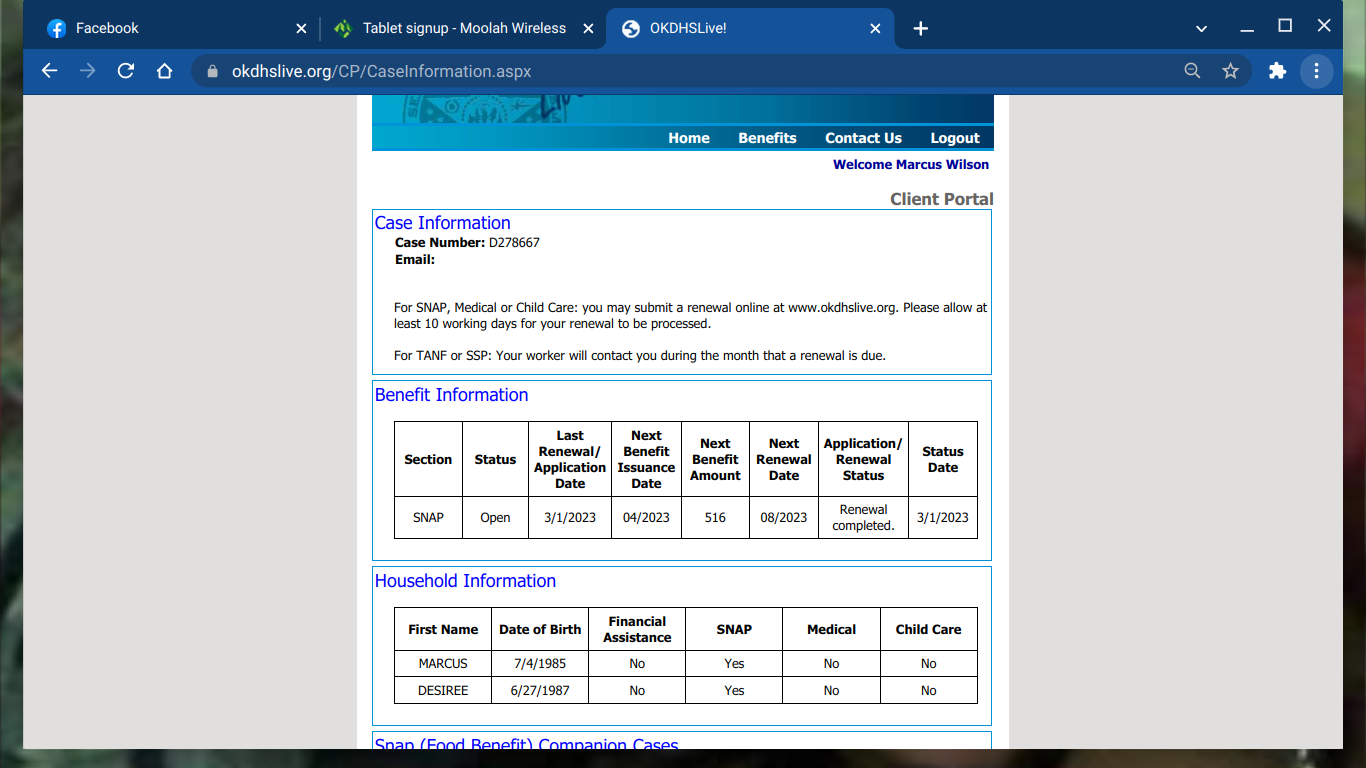Click the MARCUS first name cell
This screenshot has height=768, width=1366.
point(443,663)
